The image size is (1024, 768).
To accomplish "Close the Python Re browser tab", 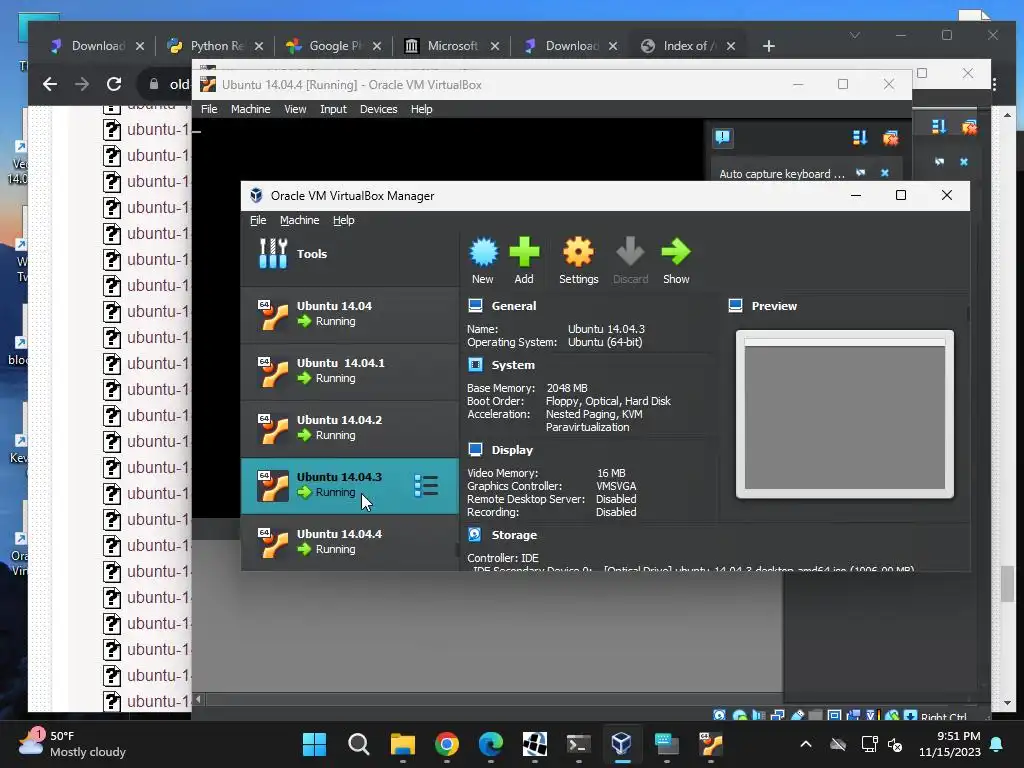I will 259,46.
